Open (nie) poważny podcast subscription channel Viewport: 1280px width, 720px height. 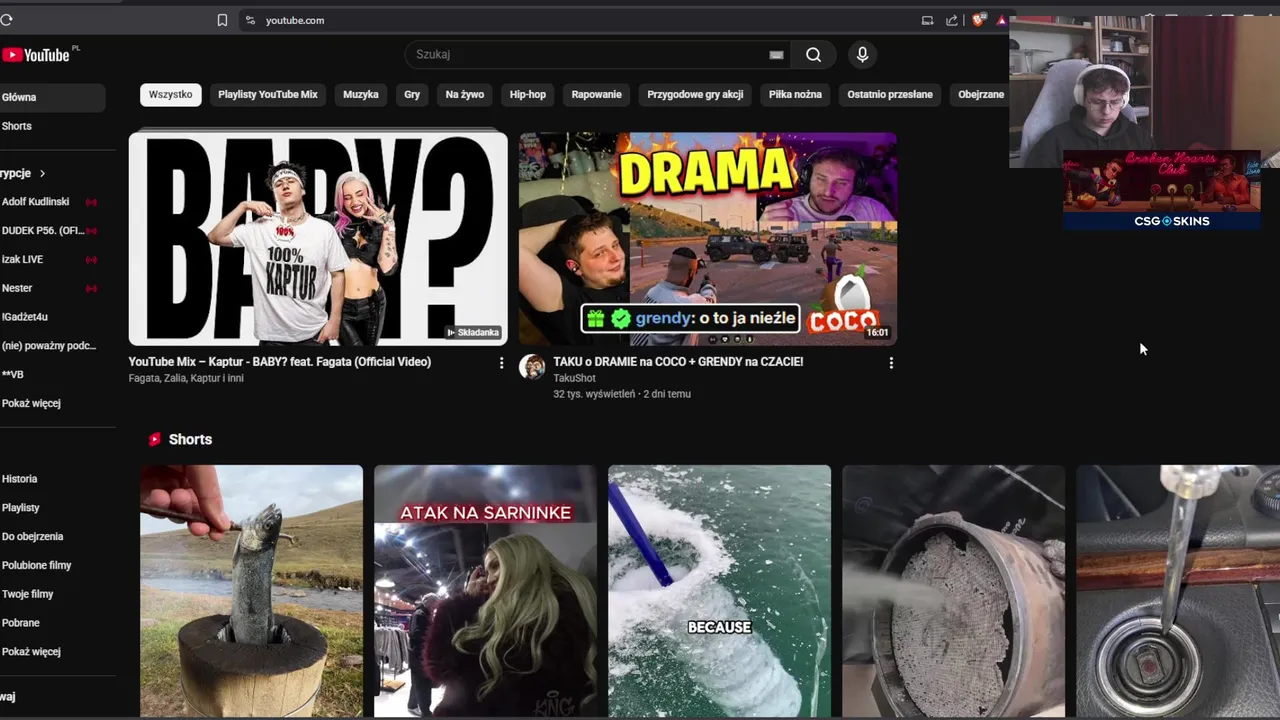tap(50, 345)
